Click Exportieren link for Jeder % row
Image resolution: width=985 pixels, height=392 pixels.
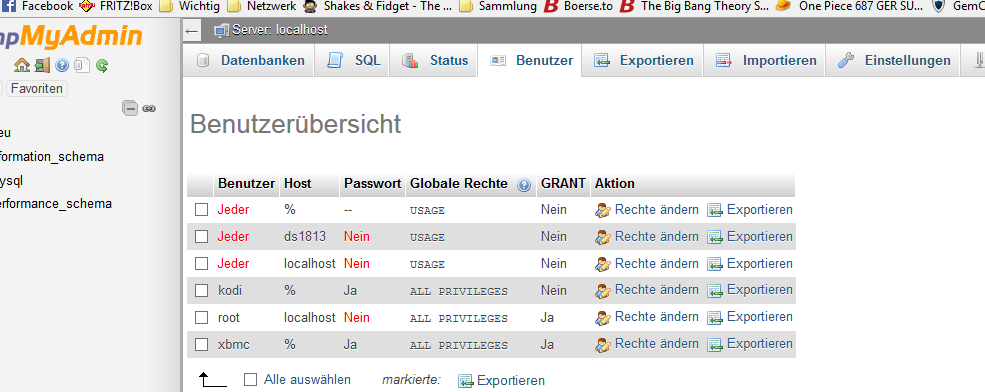pyautogui.click(x=750, y=210)
